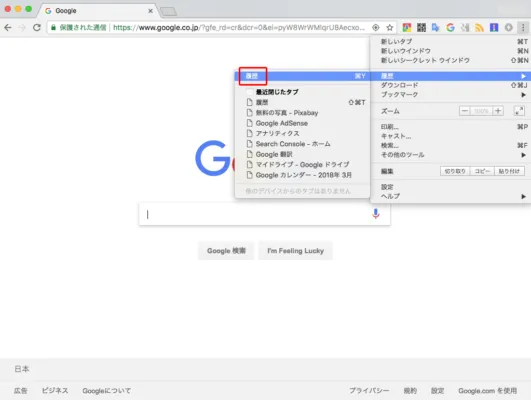This screenshot has height=400, width=531.
Task: Go back with the browser back arrow
Action: point(7,27)
